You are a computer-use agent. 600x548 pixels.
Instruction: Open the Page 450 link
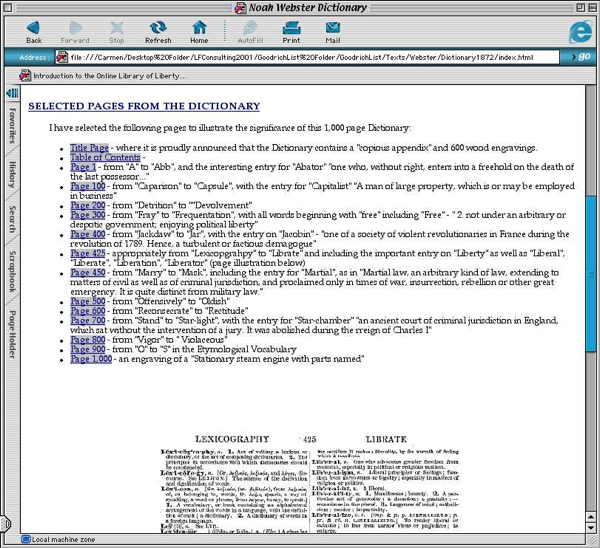click(x=88, y=272)
